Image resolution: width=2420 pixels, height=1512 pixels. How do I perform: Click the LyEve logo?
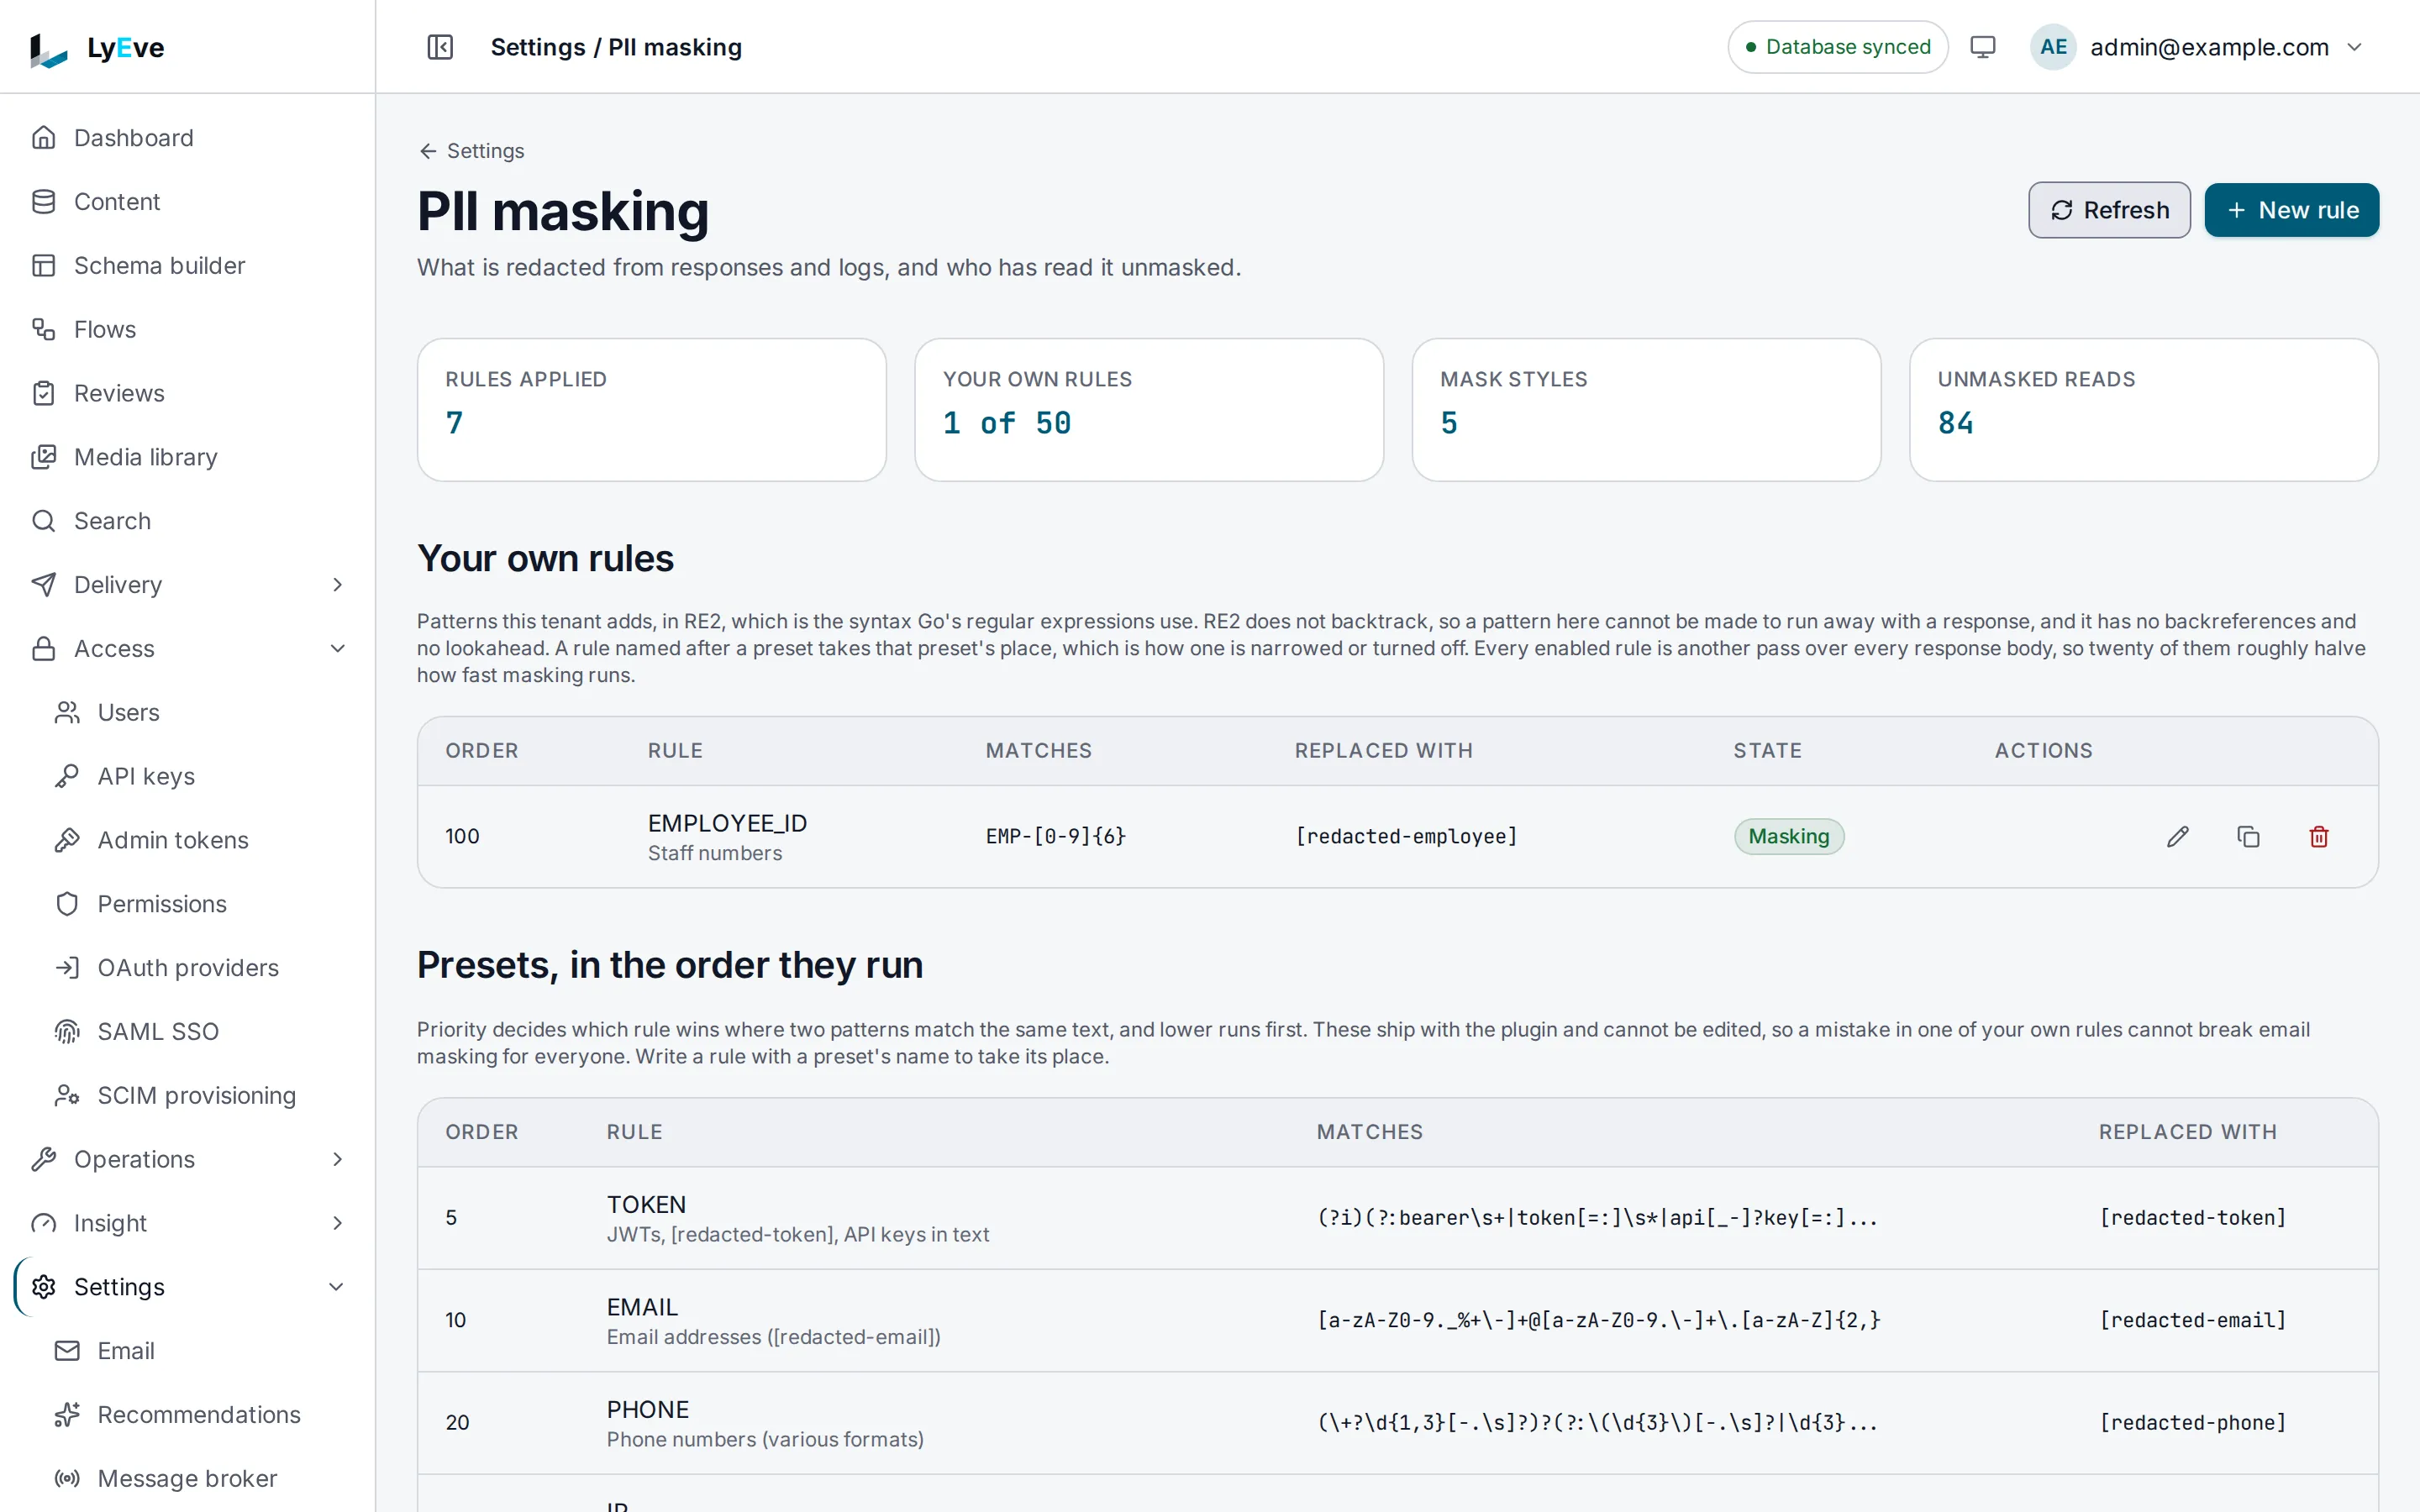(x=97, y=48)
